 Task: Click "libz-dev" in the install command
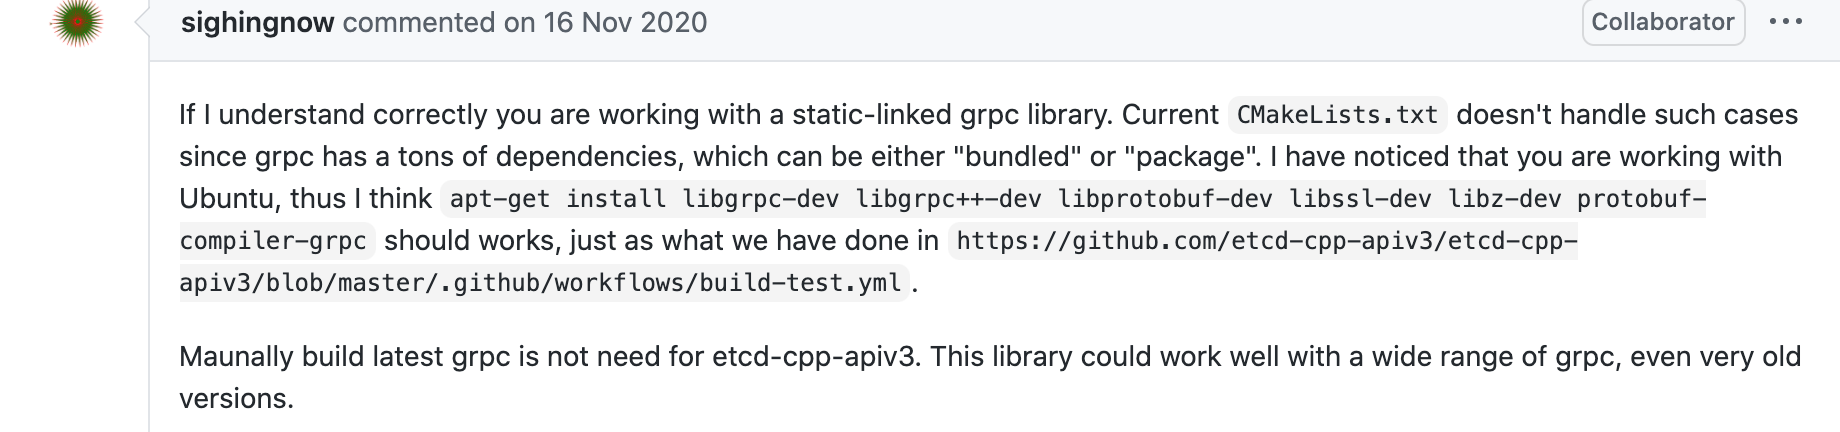(1504, 199)
